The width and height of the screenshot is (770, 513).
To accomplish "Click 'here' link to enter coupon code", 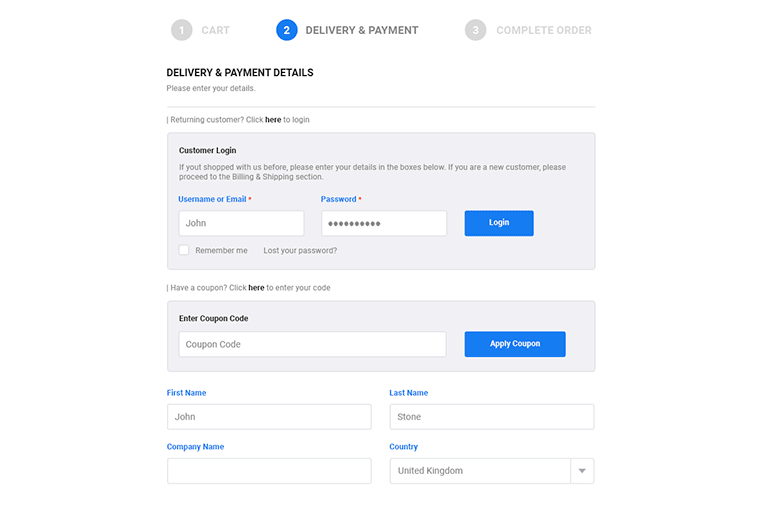I will coord(256,288).
